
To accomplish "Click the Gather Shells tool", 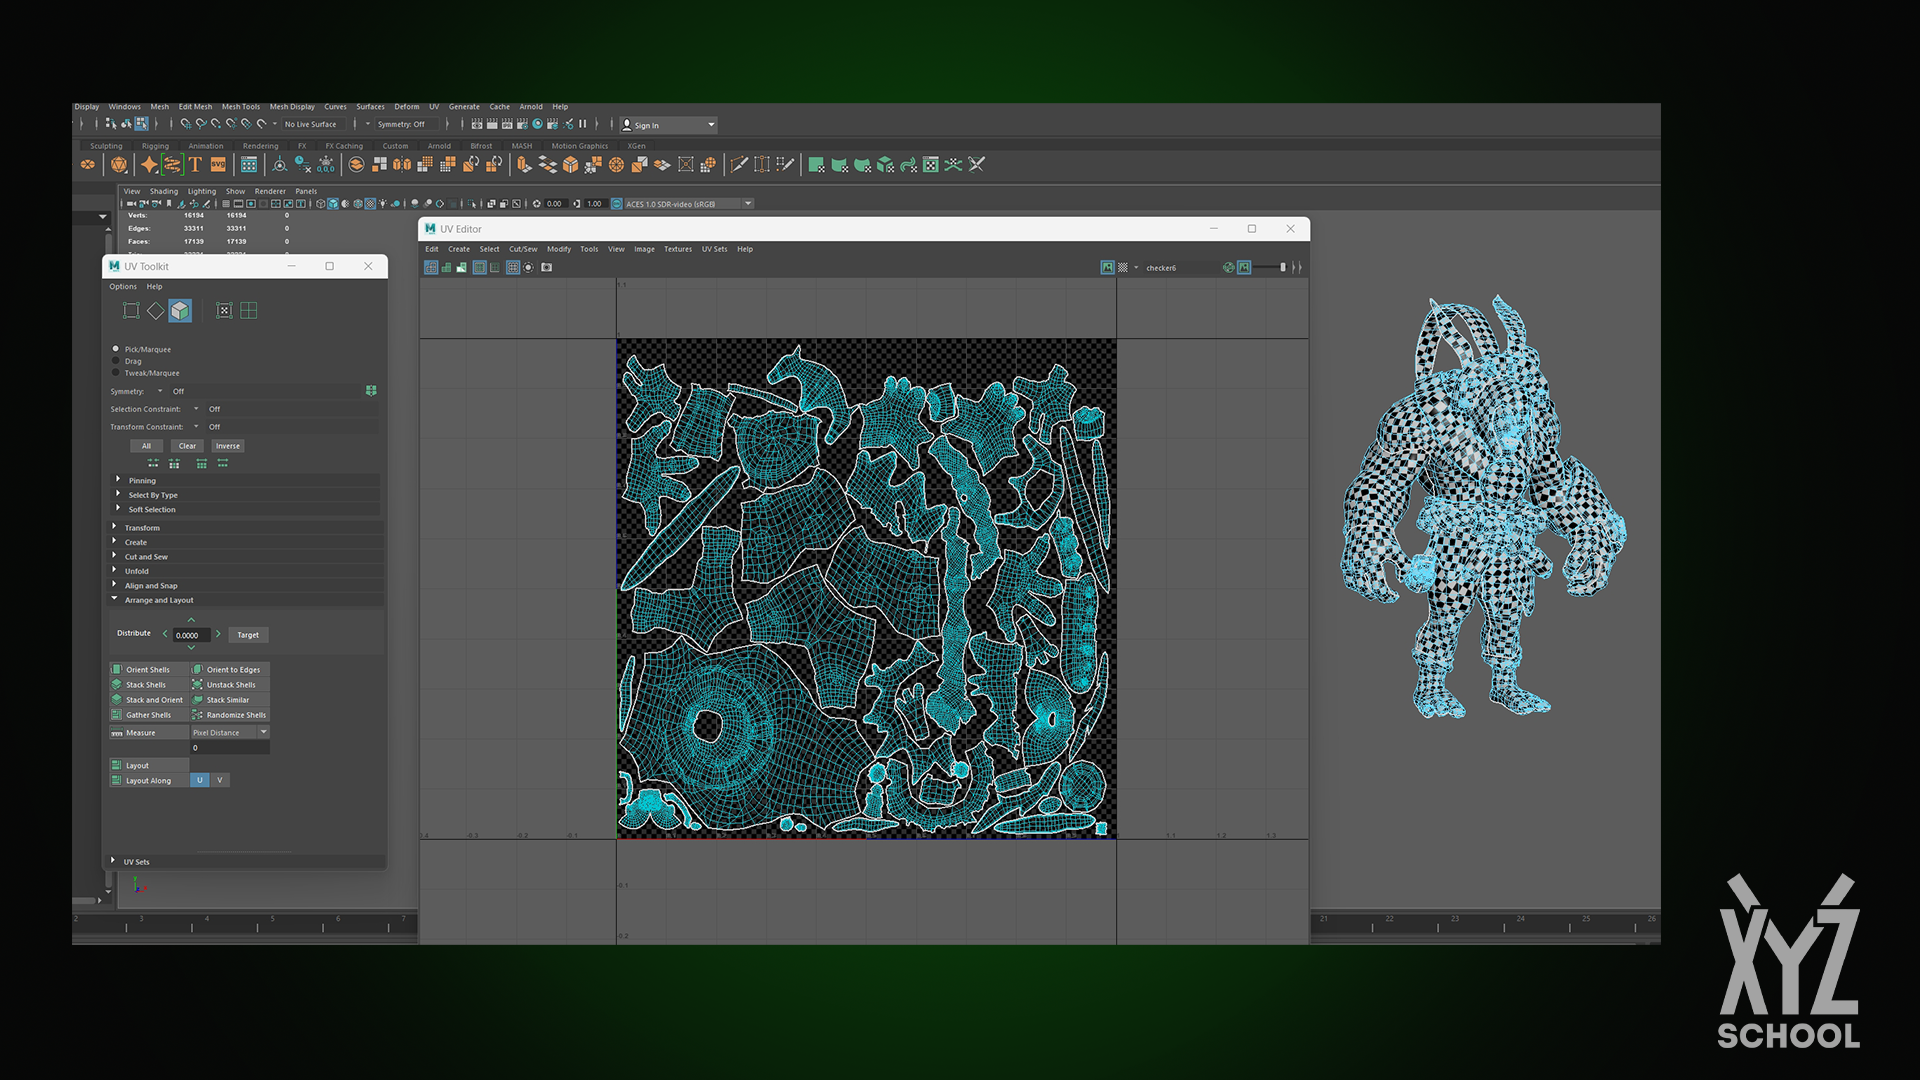I will tap(148, 715).
